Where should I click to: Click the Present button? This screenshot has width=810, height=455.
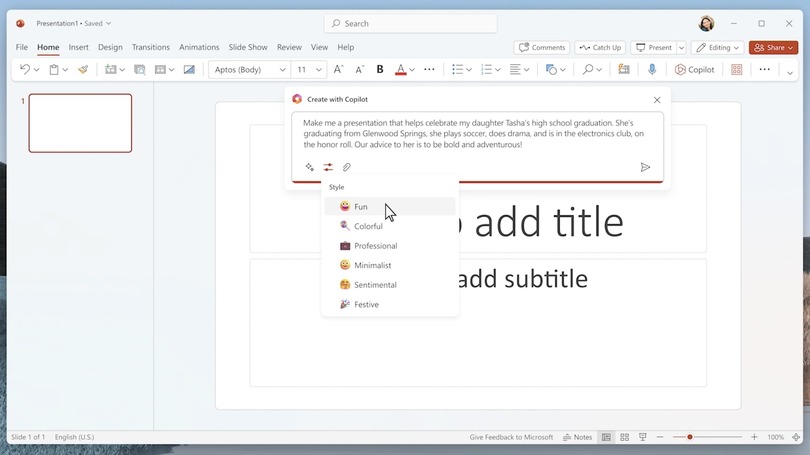tap(653, 48)
